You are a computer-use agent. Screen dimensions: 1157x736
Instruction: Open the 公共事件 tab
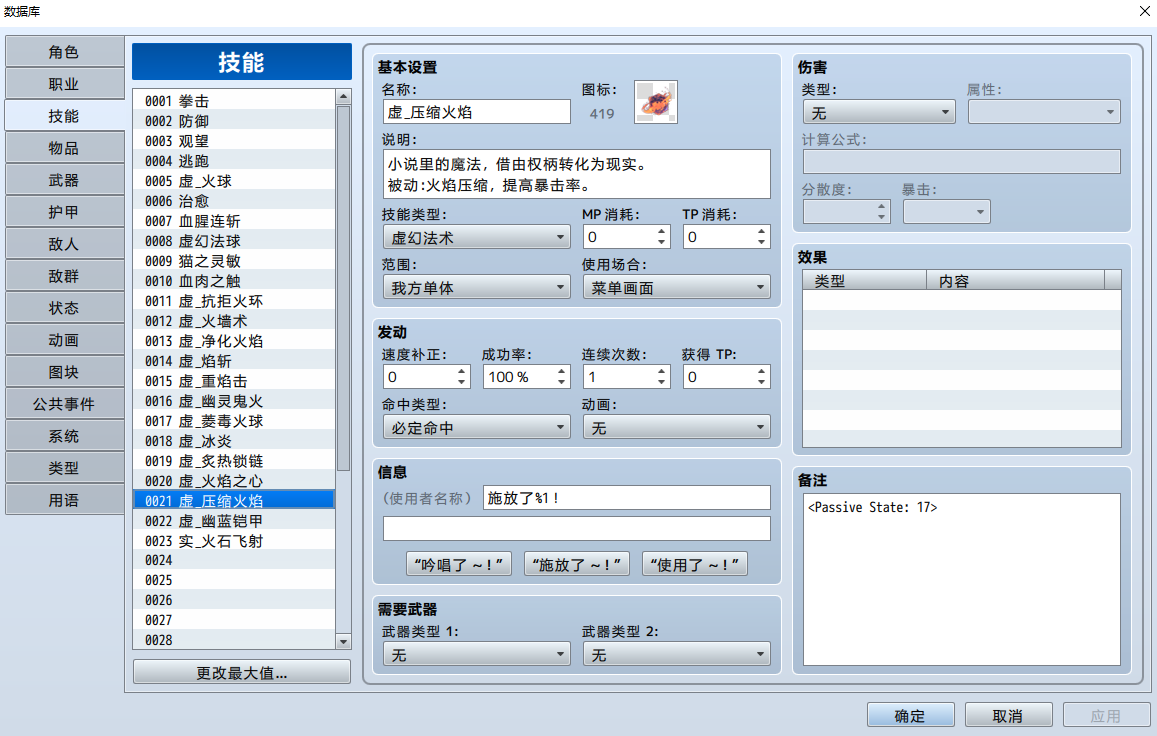point(64,404)
